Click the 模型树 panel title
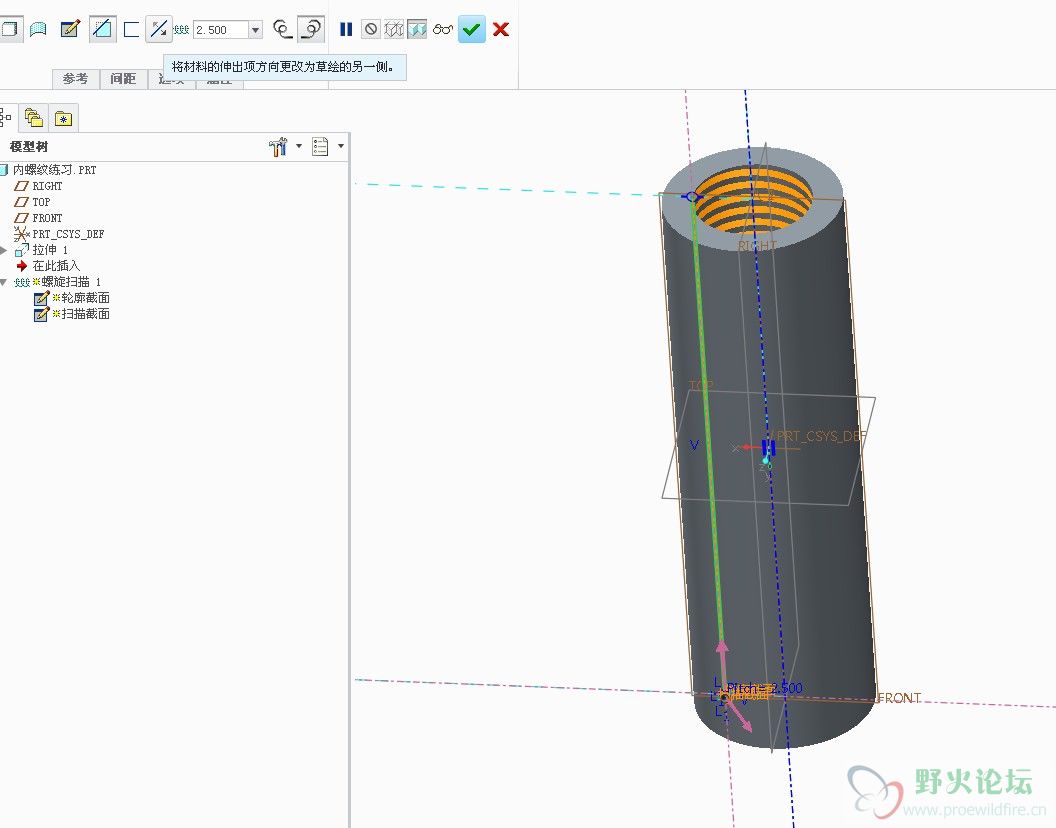Screen dimensions: 1056x828 pos(29,146)
